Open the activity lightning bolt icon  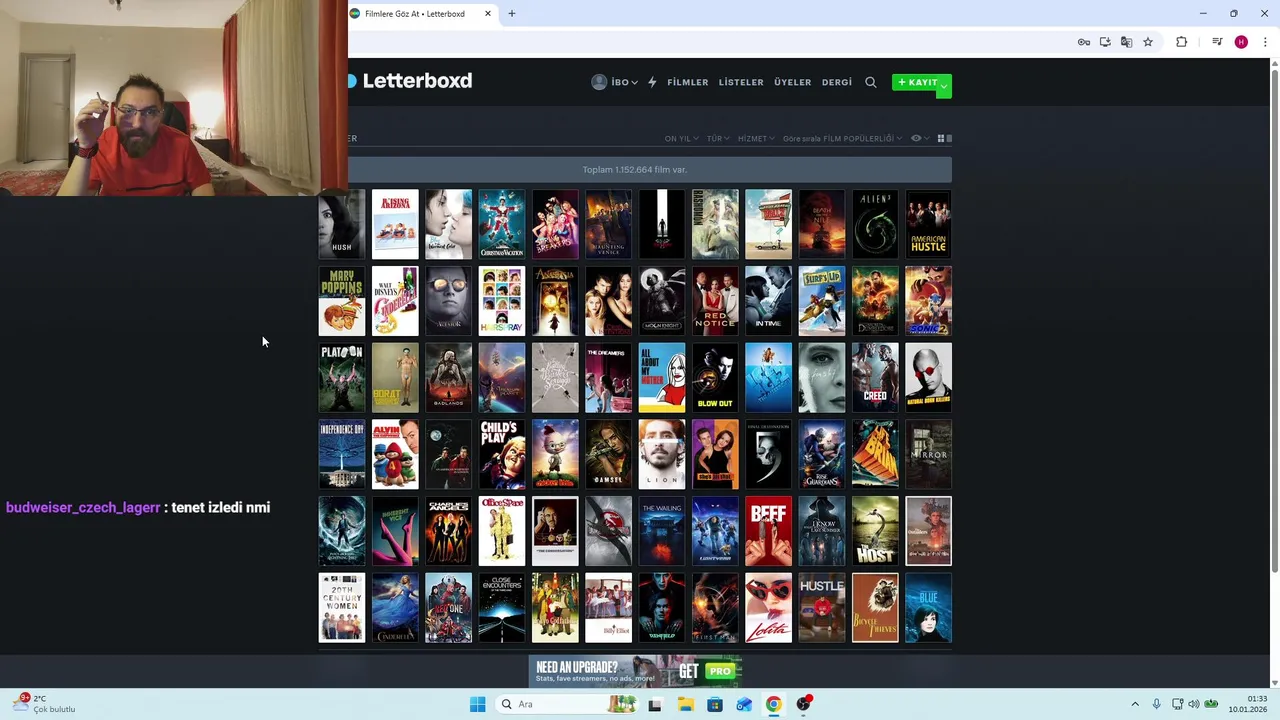[652, 82]
